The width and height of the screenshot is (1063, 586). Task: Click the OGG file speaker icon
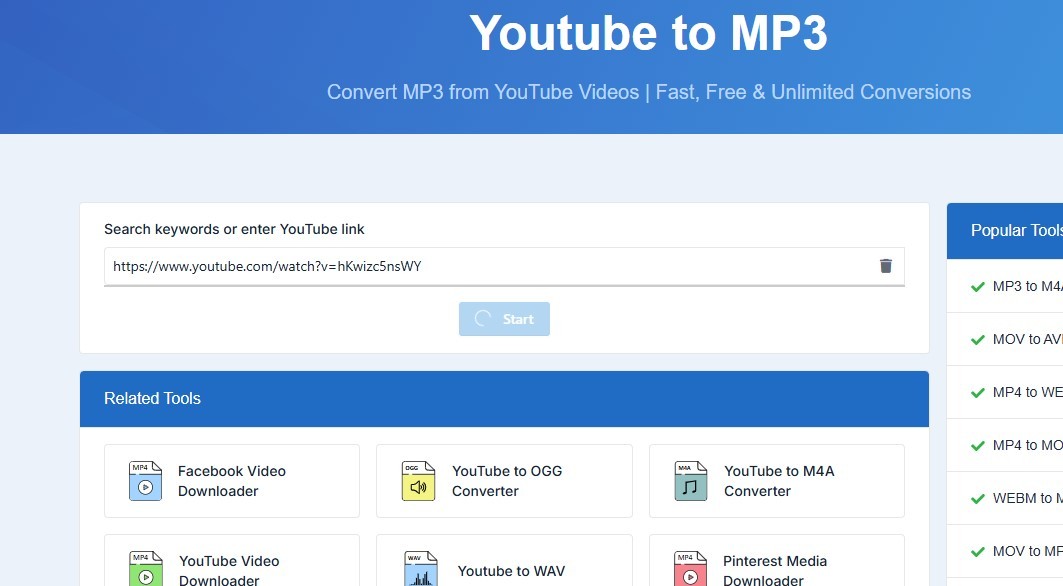pyautogui.click(x=418, y=481)
